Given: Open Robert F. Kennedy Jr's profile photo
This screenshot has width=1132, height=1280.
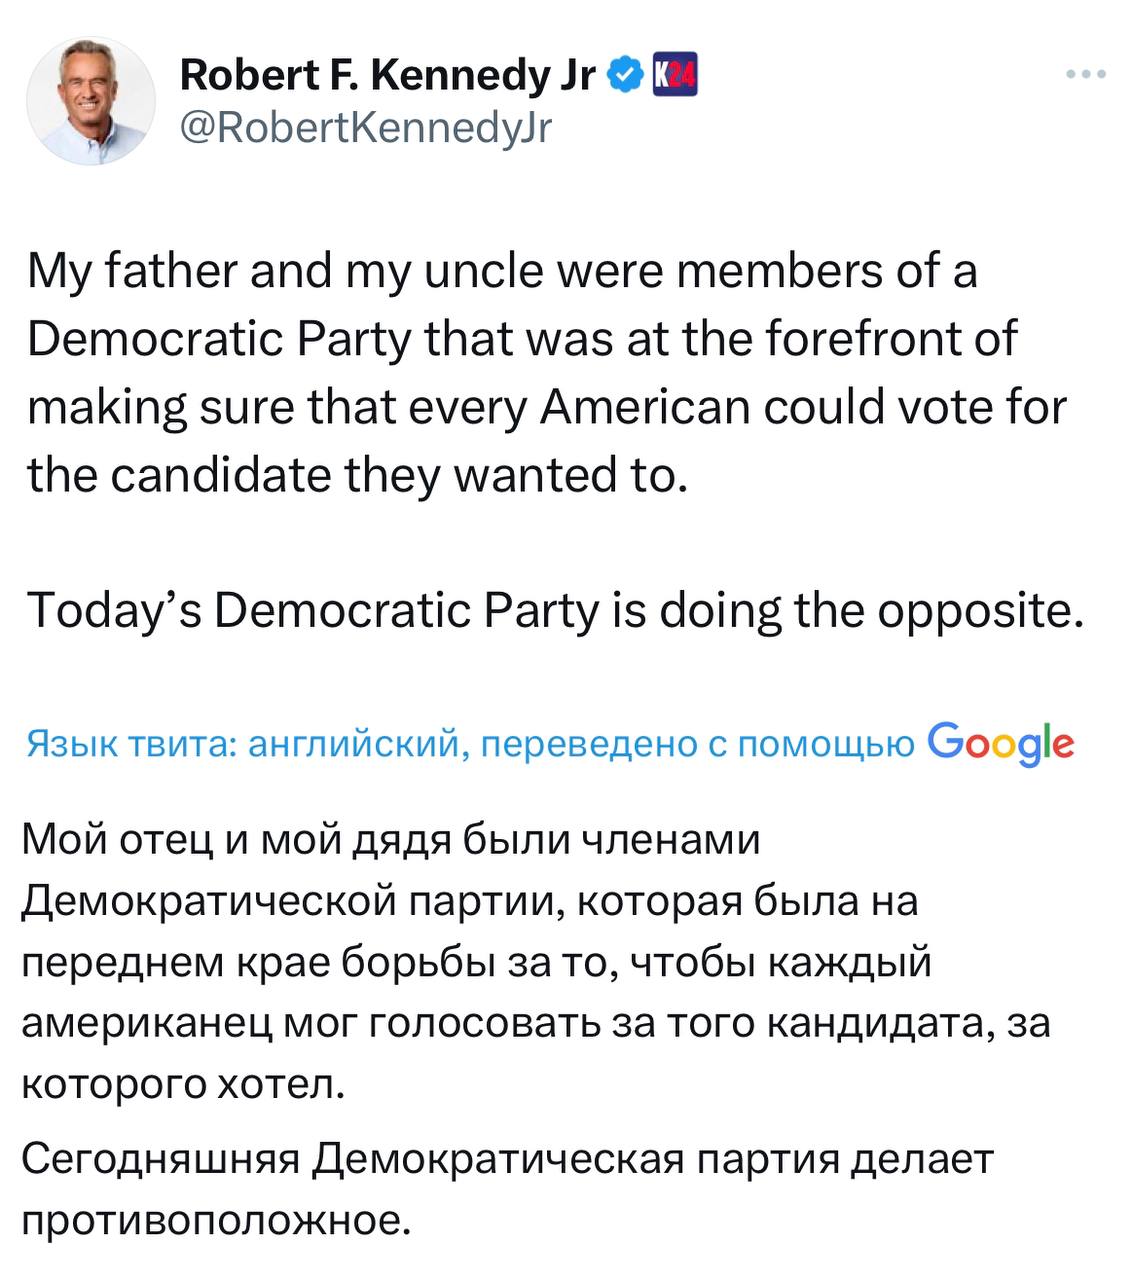Looking at the screenshot, I should click(90, 100).
